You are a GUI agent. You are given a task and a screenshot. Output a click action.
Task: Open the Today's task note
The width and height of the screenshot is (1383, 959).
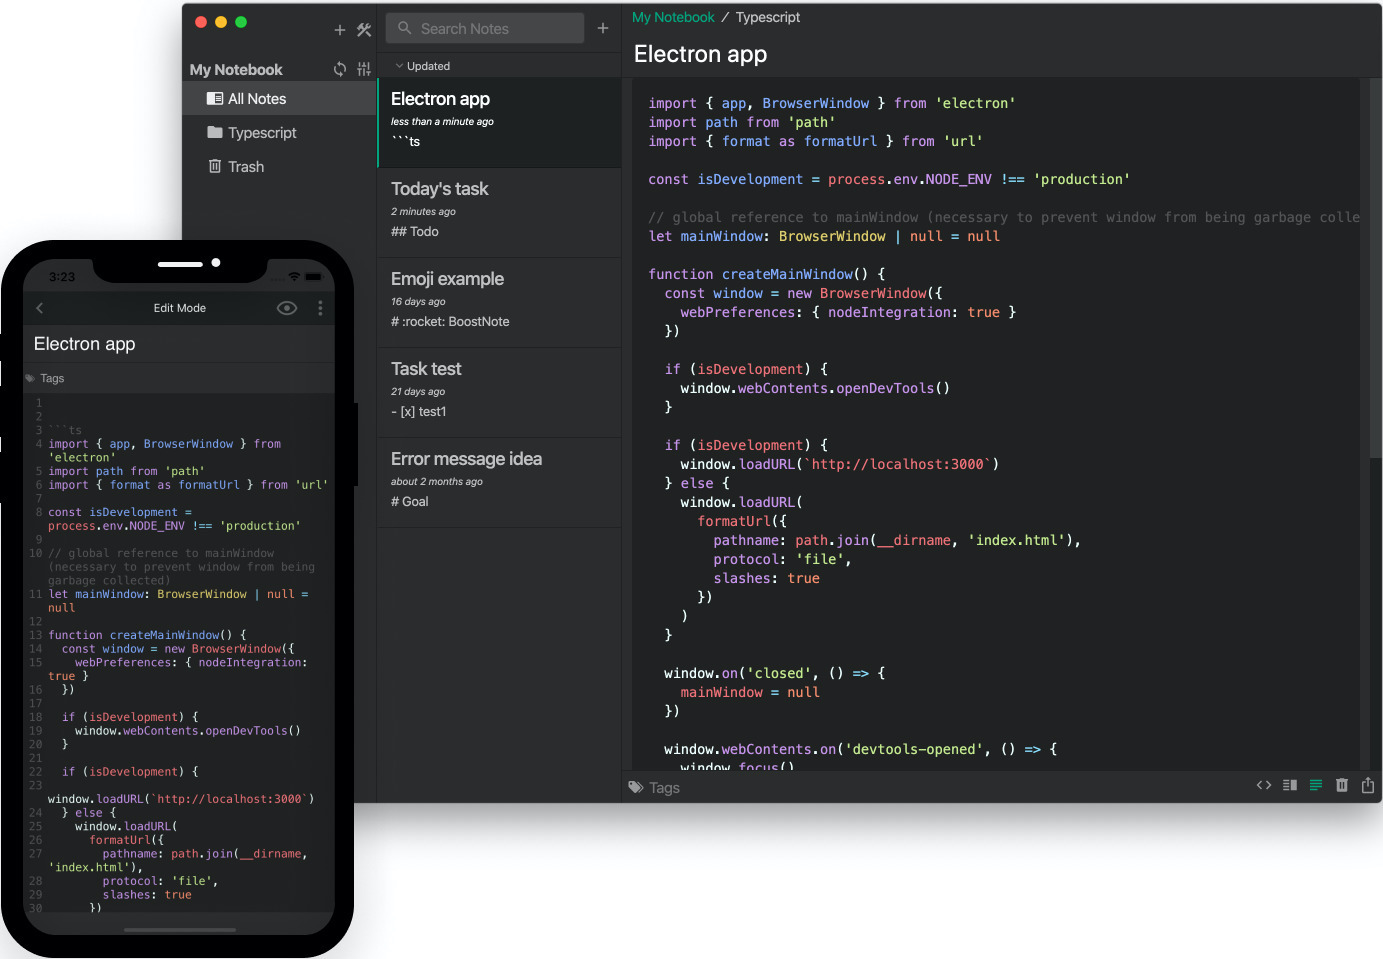coord(500,212)
